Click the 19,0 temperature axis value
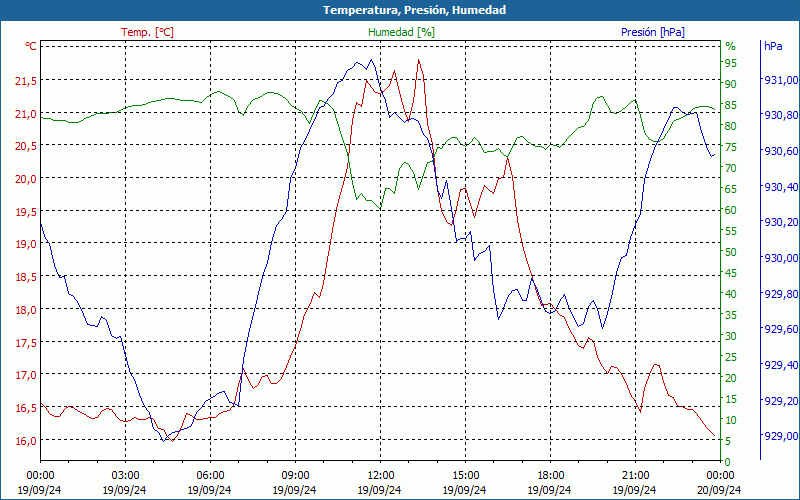Image resolution: width=800 pixels, height=500 pixels. (x=26, y=244)
